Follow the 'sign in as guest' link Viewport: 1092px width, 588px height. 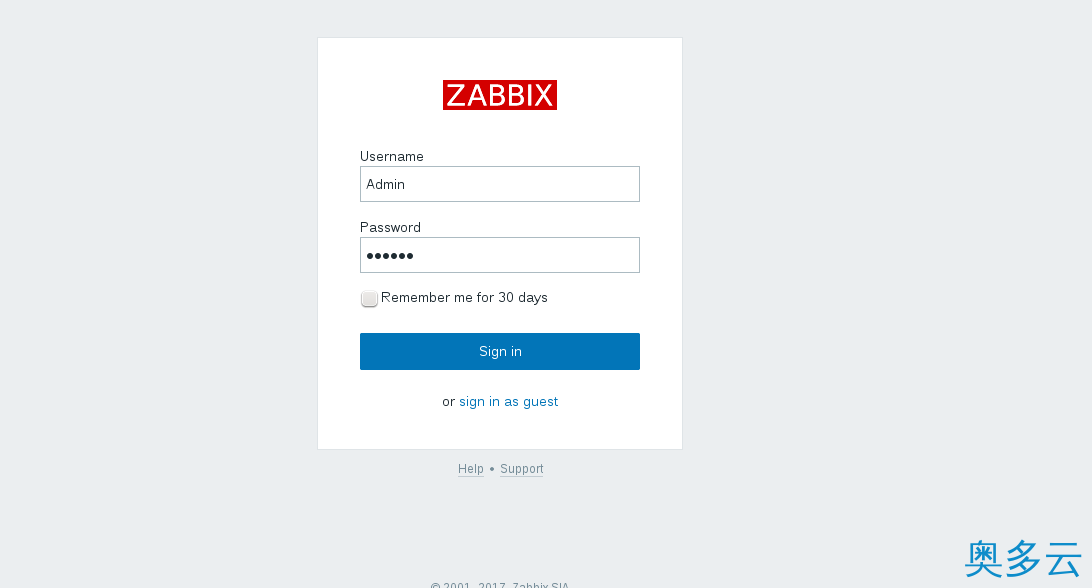508,402
